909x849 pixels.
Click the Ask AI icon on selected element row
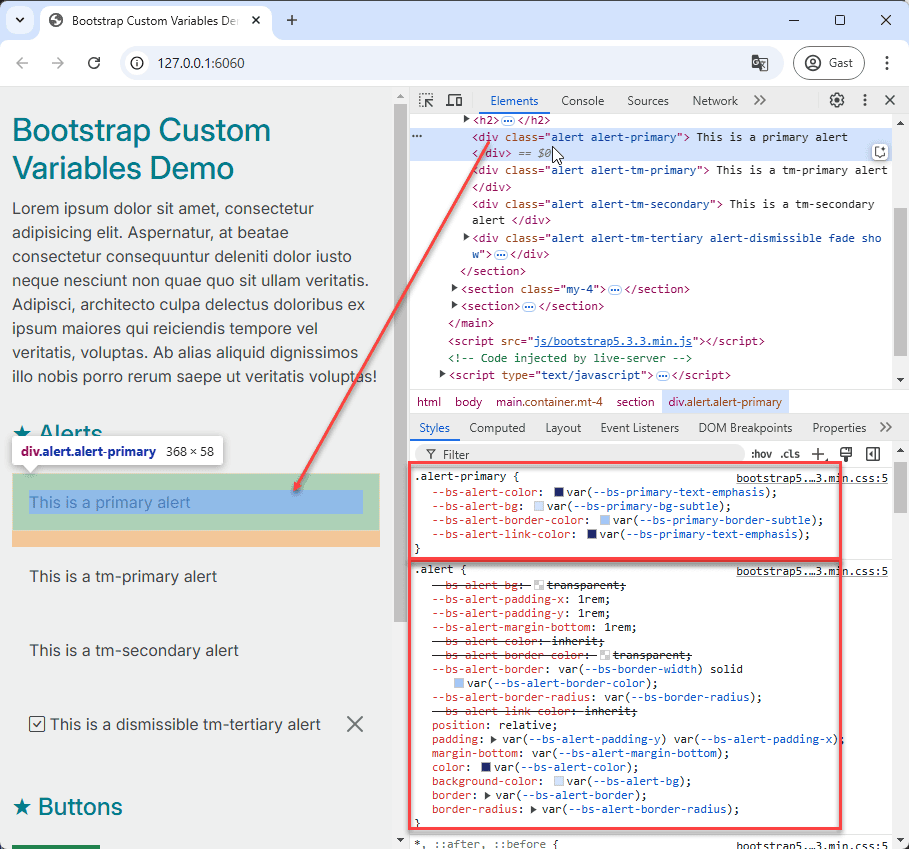pyautogui.click(x=879, y=152)
